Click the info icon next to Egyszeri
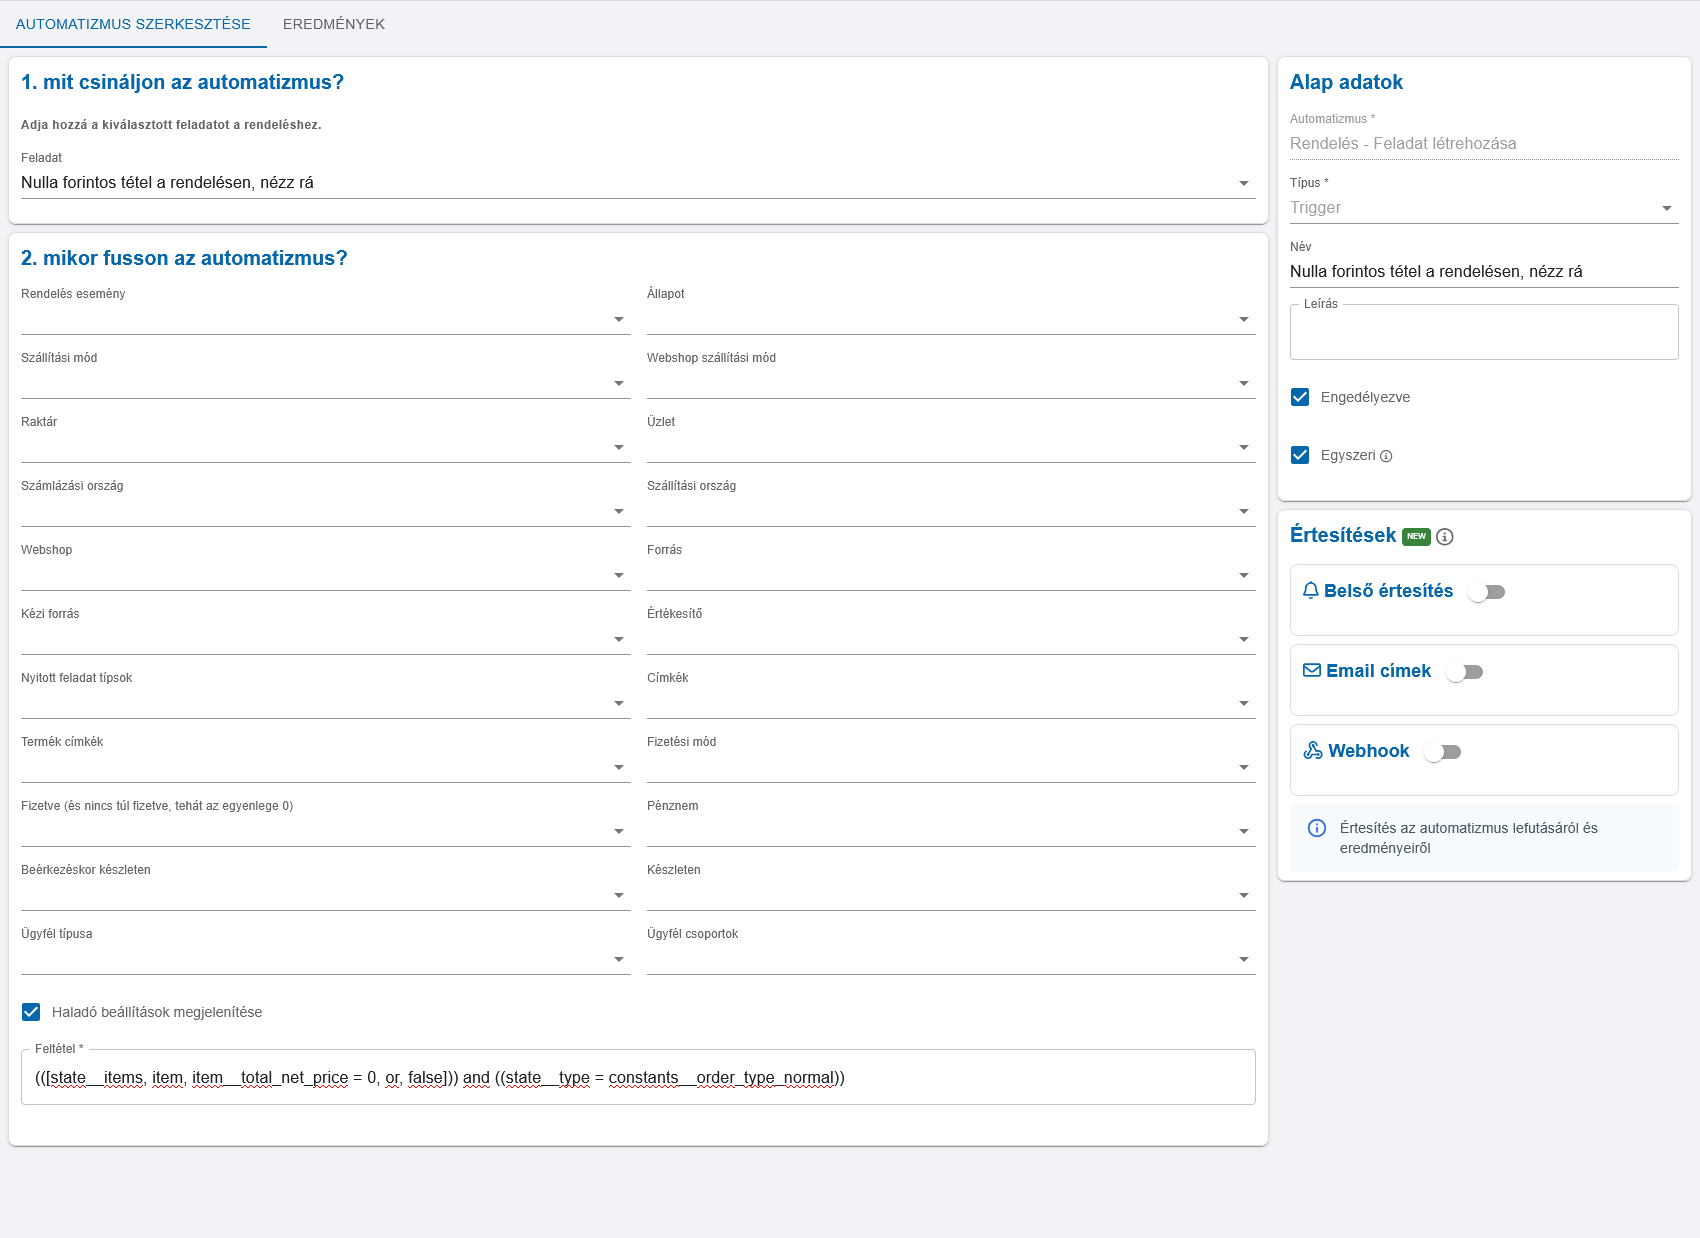 coord(1386,456)
